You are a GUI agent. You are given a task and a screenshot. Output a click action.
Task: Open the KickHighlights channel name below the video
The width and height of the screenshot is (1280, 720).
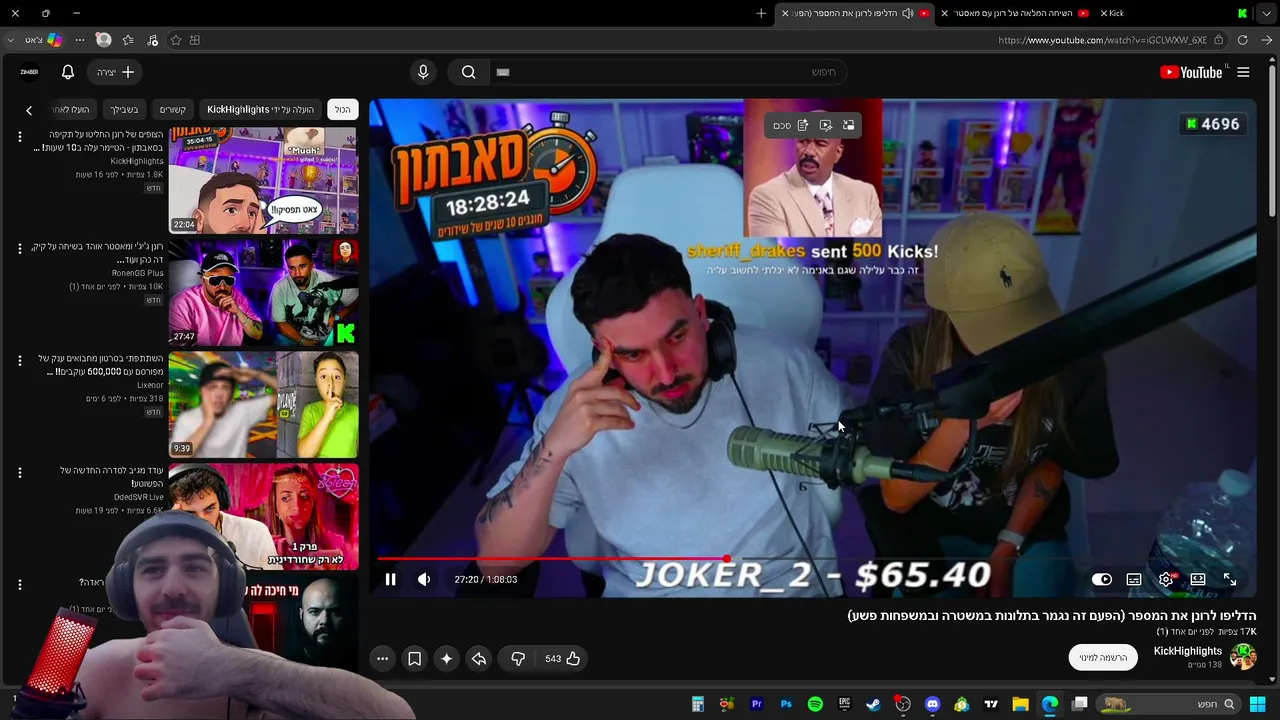1188,651
